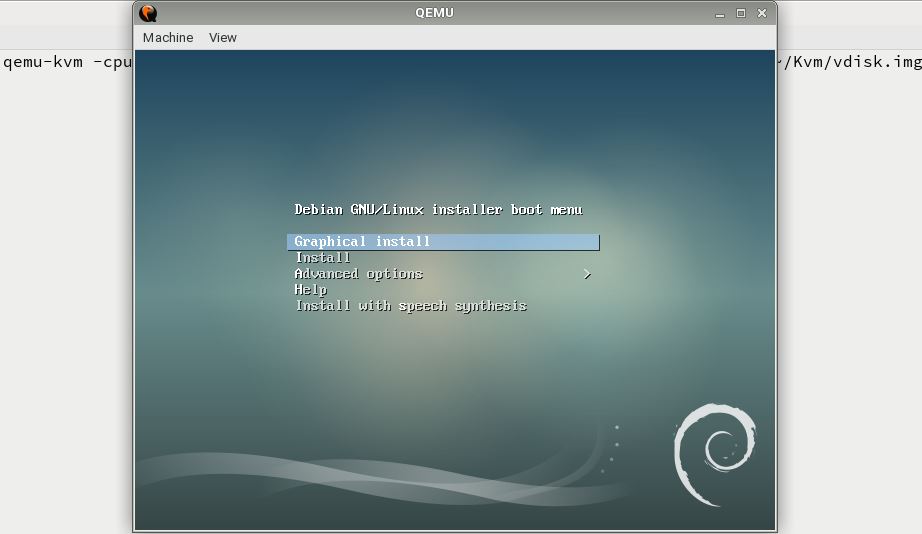
Task: Minimize the QEMU window
Action: point(720,14)
